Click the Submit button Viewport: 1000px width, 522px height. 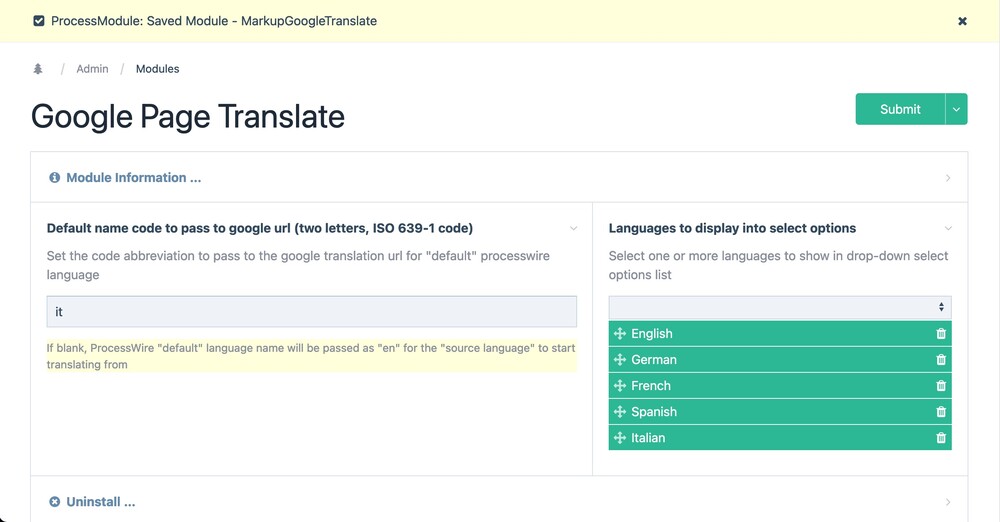pos(900,109)
